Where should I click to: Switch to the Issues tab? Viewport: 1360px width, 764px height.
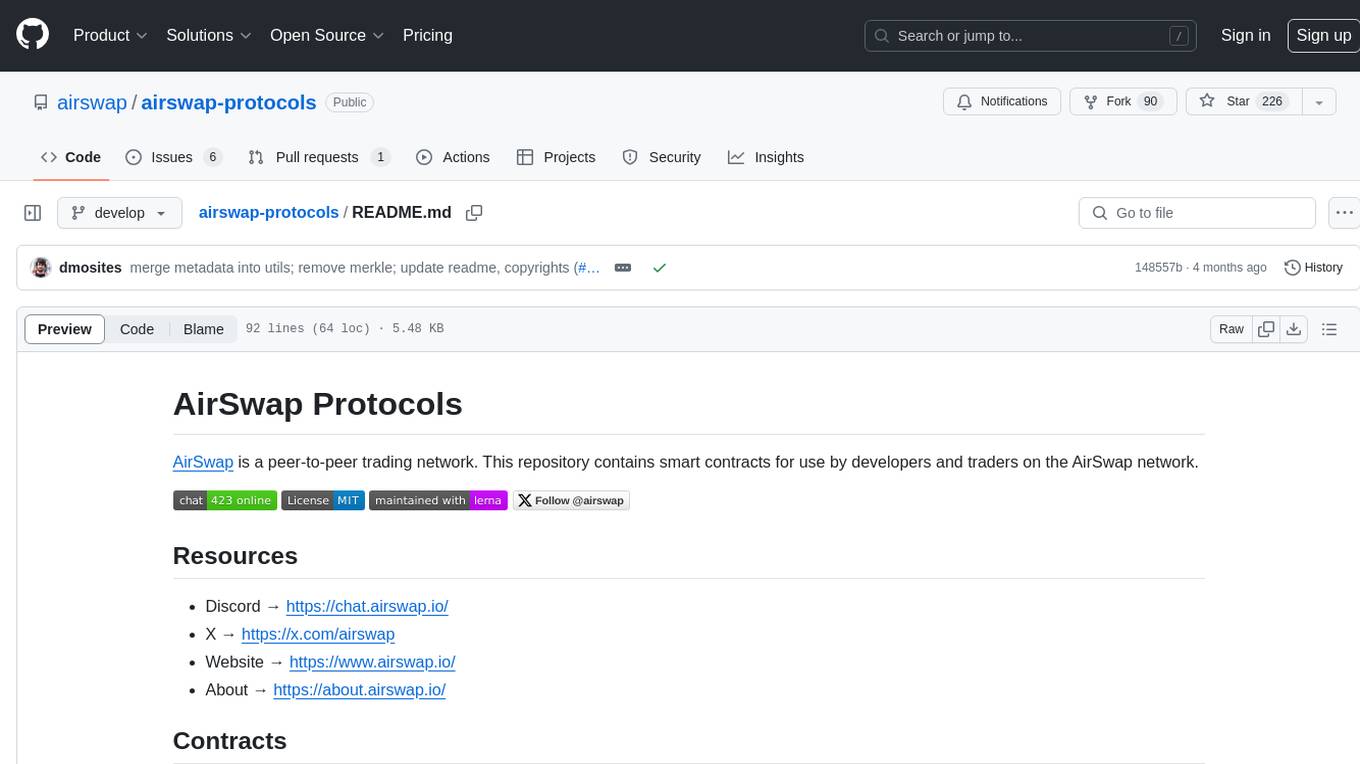pos(173,157)
